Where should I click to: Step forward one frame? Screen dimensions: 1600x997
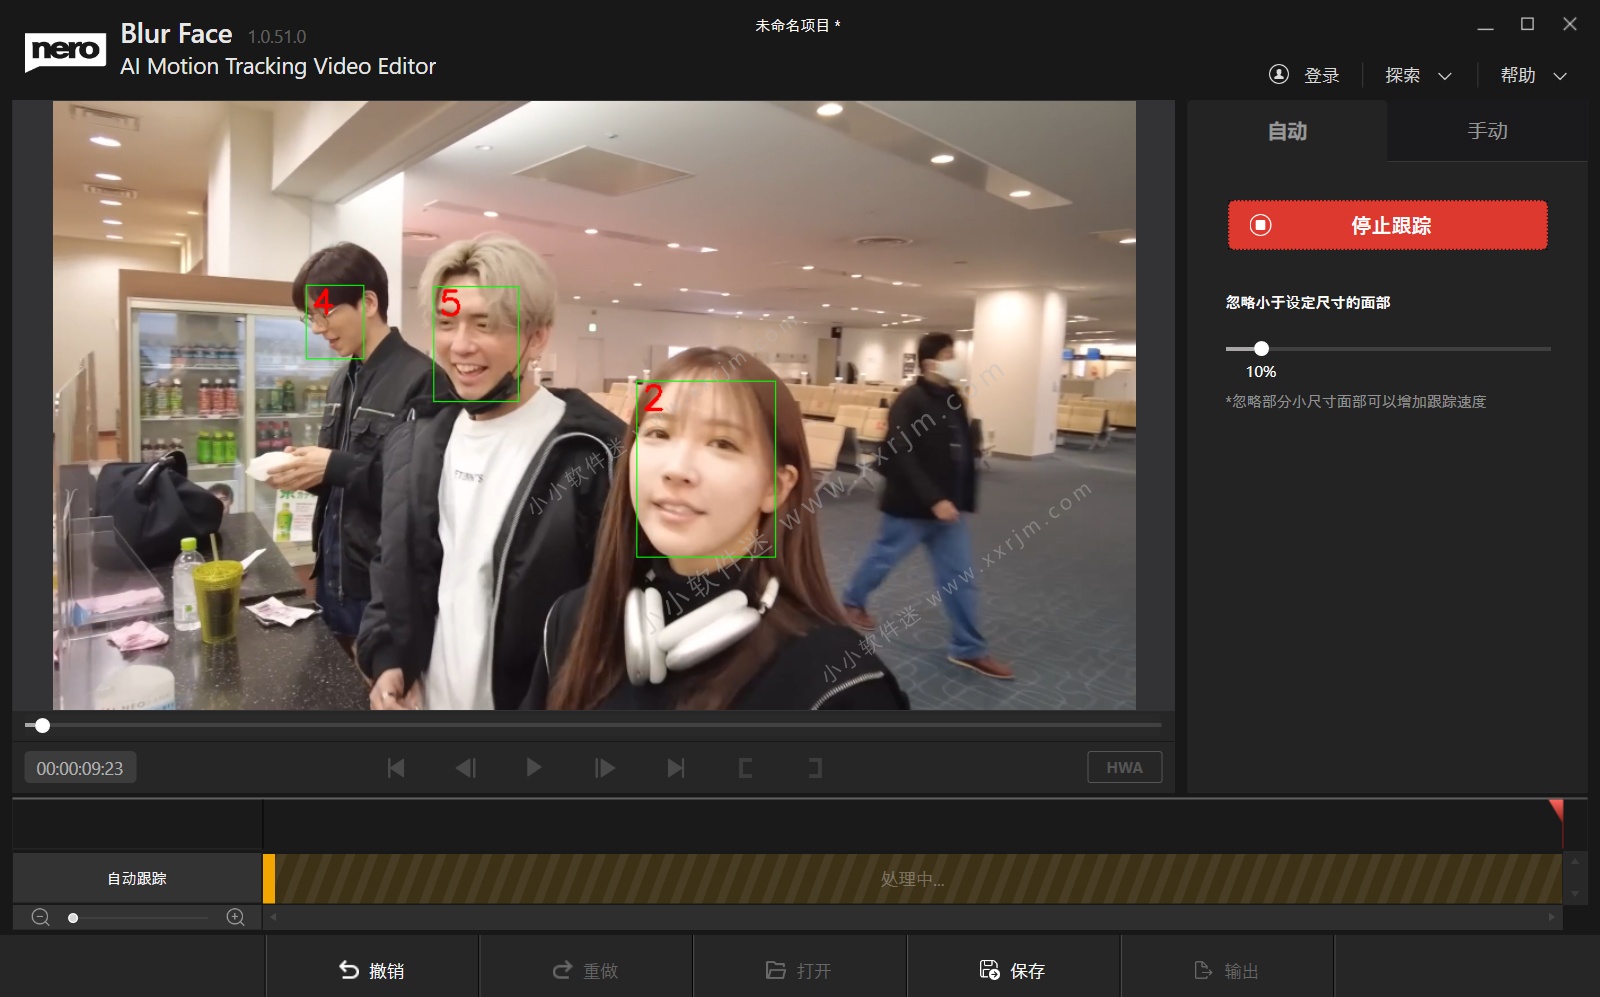(x=605, y=768)
